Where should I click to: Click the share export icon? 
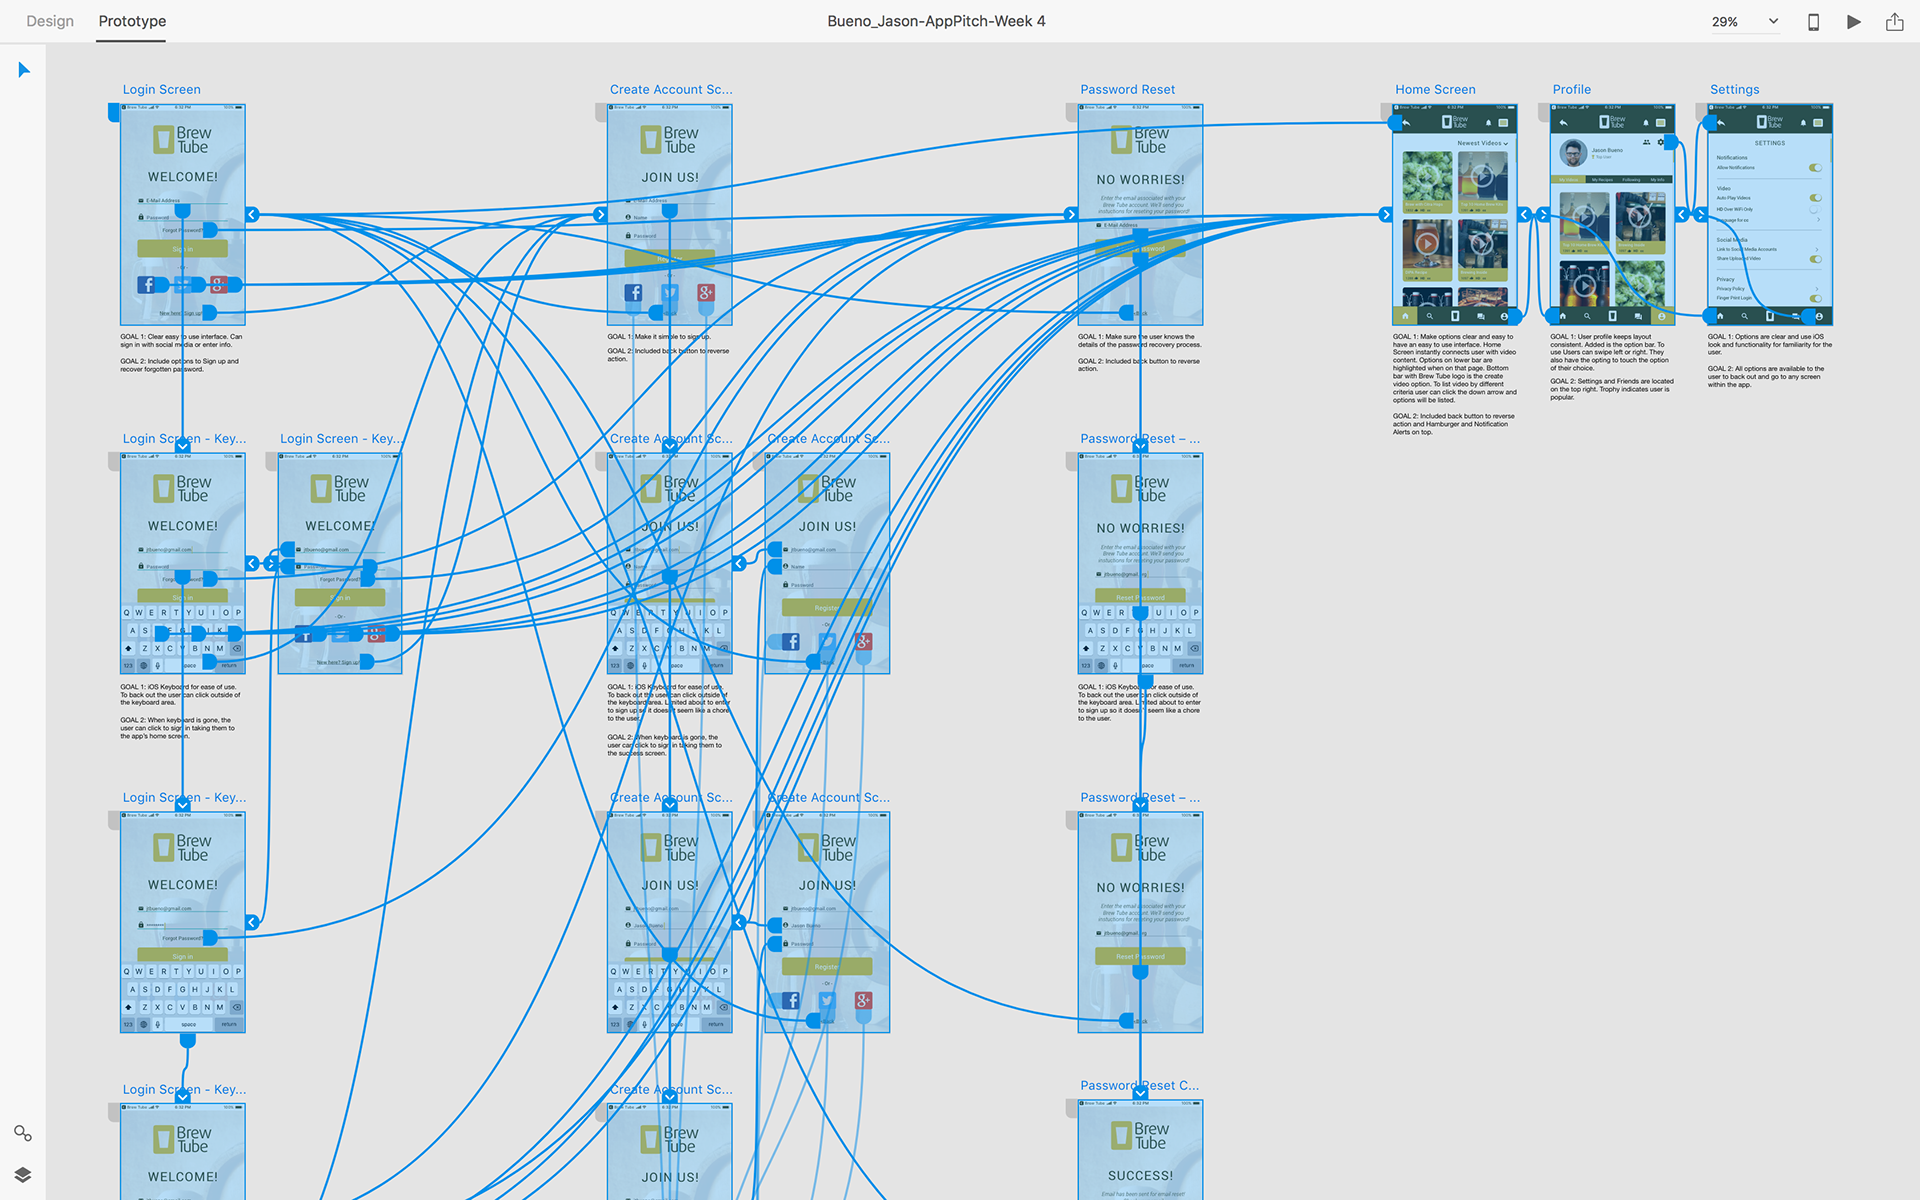[x=1894, y=22]
